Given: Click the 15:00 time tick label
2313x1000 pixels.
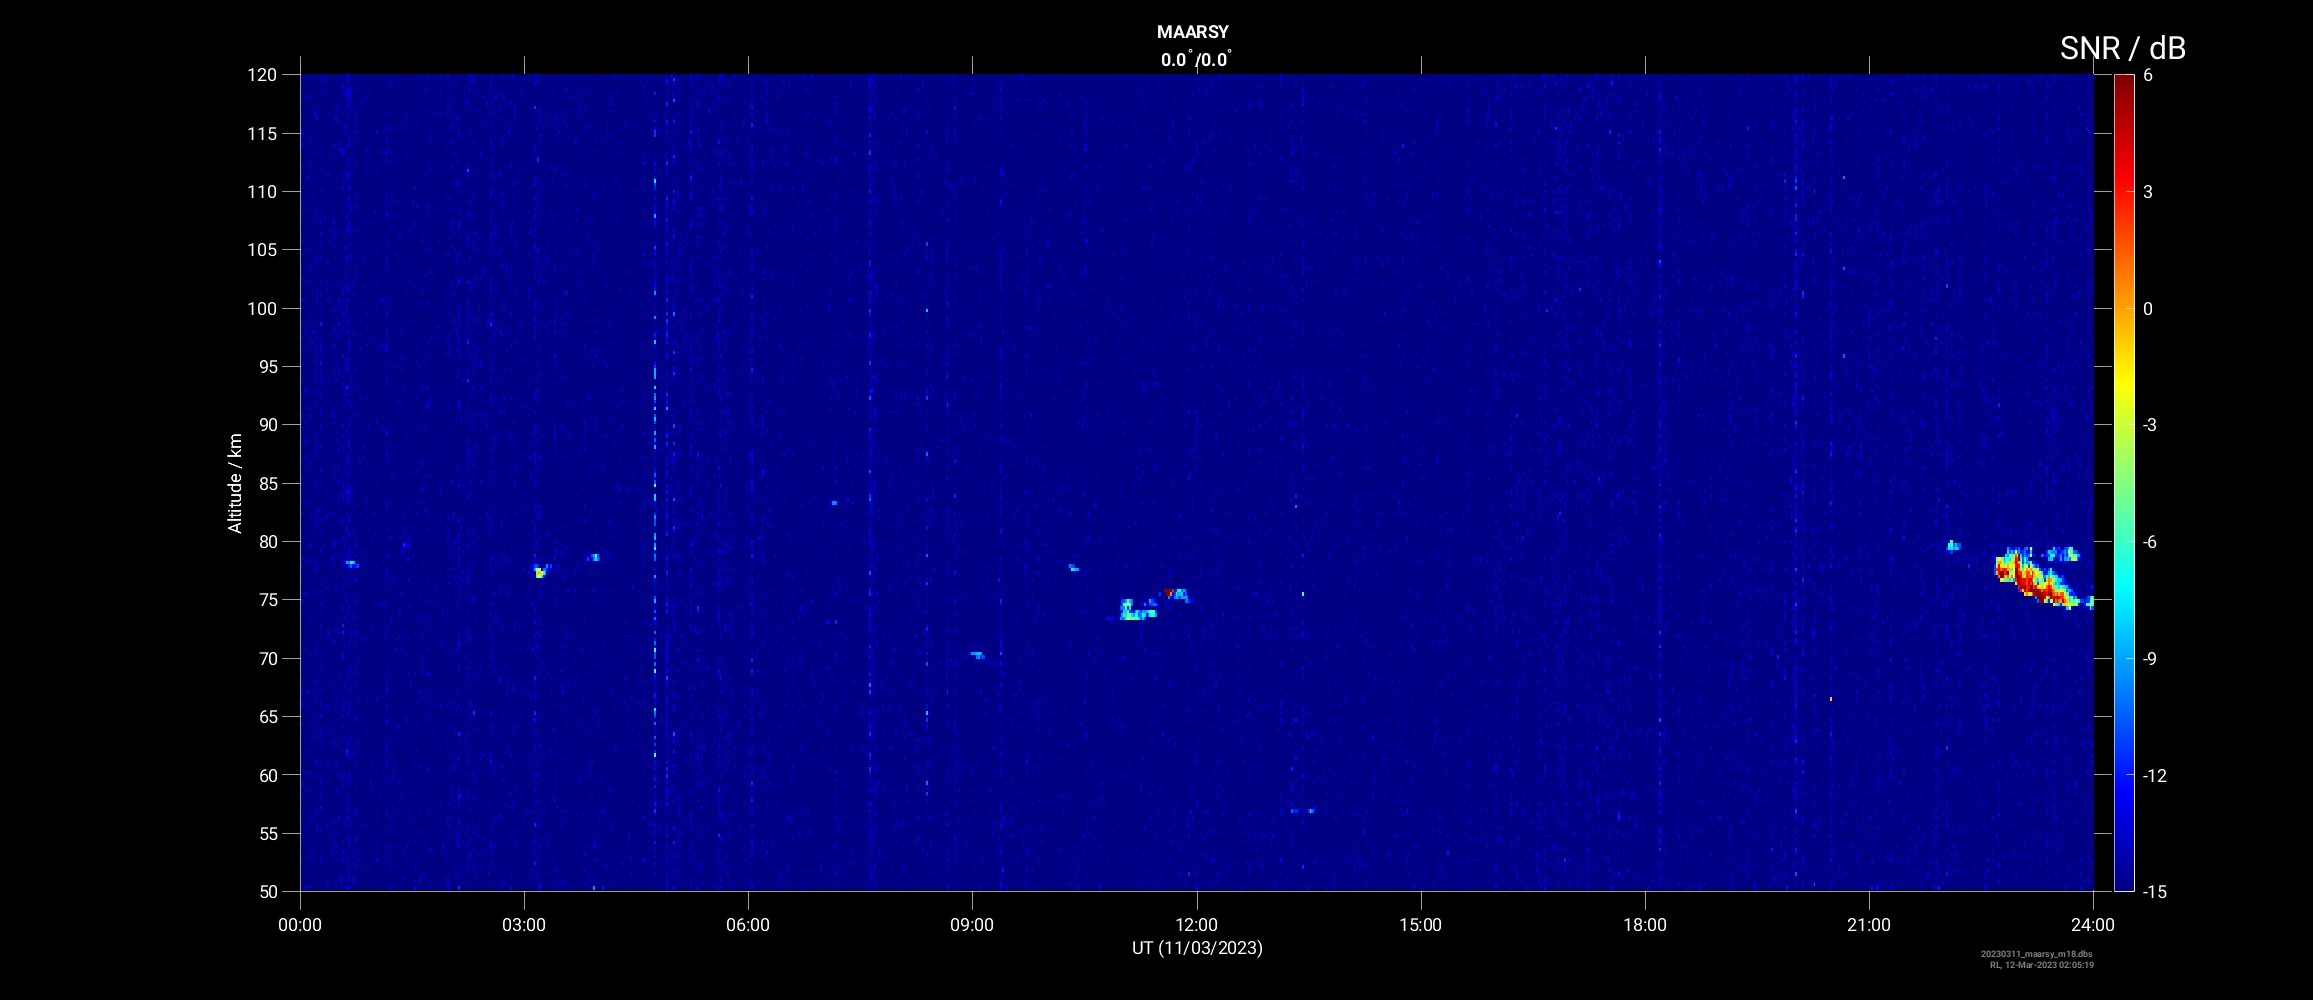Looking at the screenshot, I should (x=1420, y=925).
